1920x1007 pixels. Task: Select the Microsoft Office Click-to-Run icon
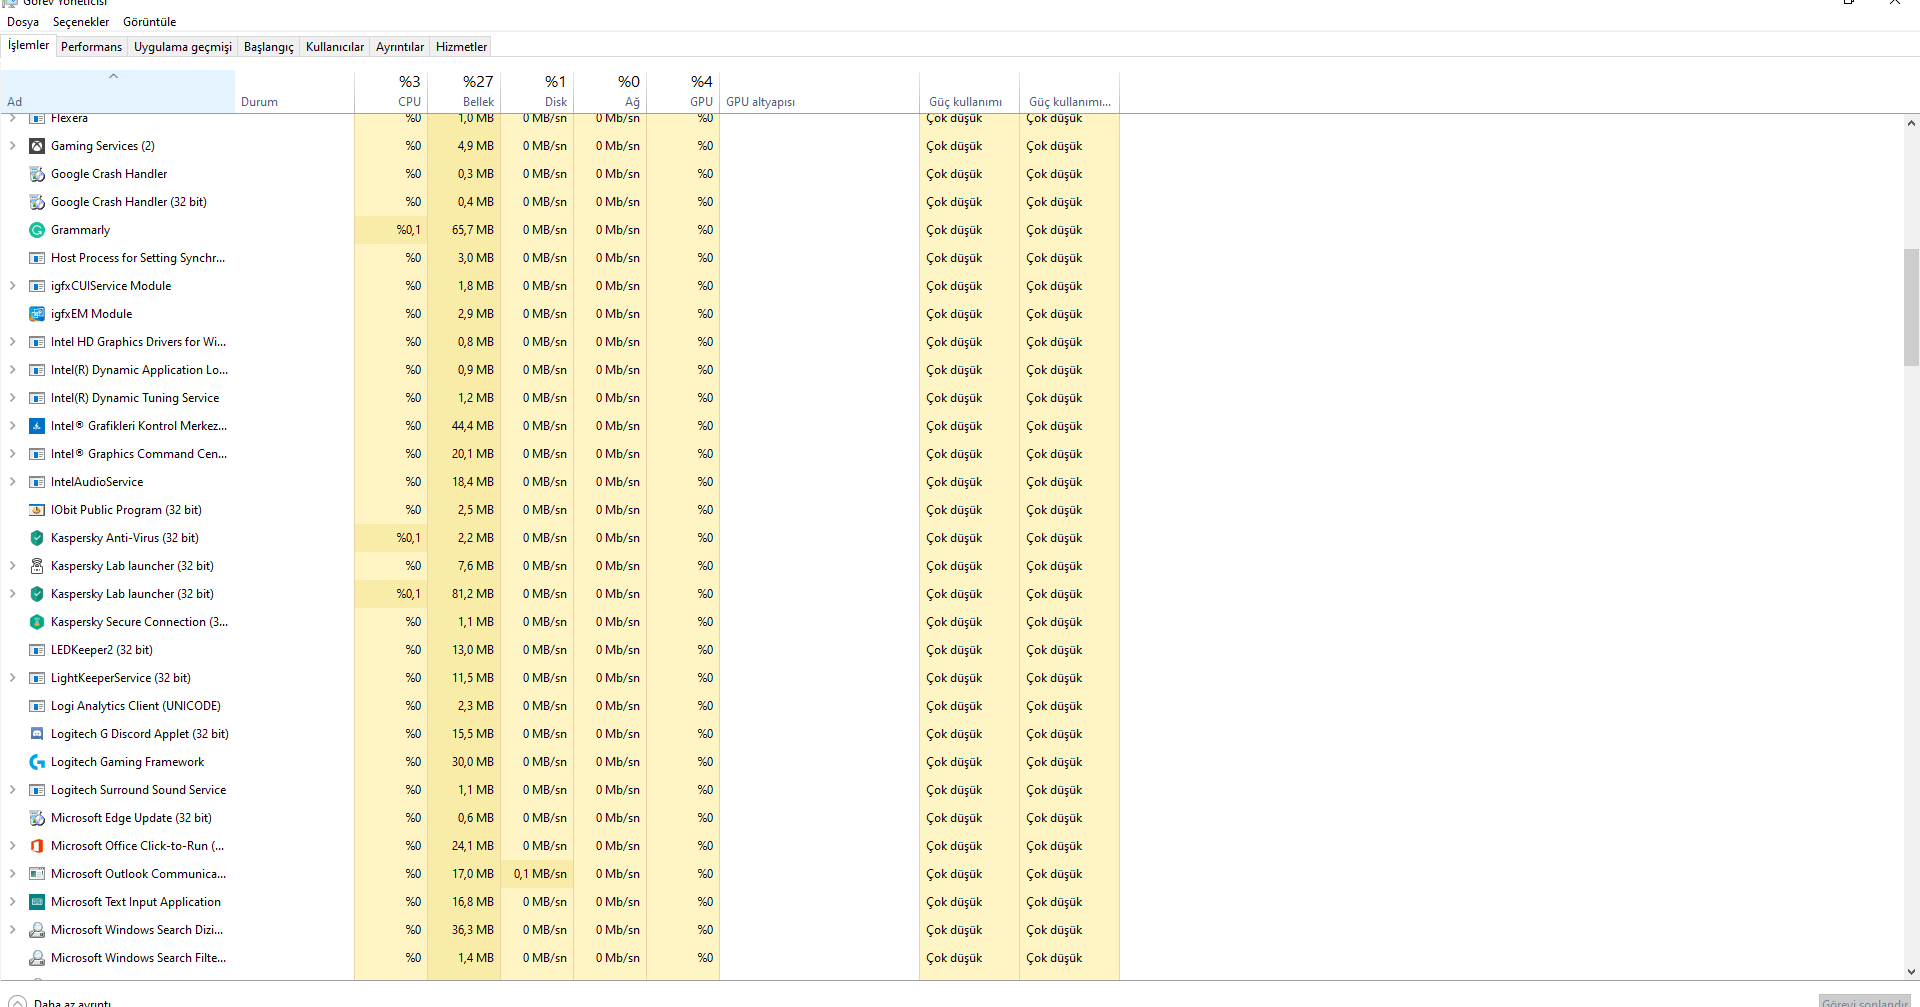point(37,846)
